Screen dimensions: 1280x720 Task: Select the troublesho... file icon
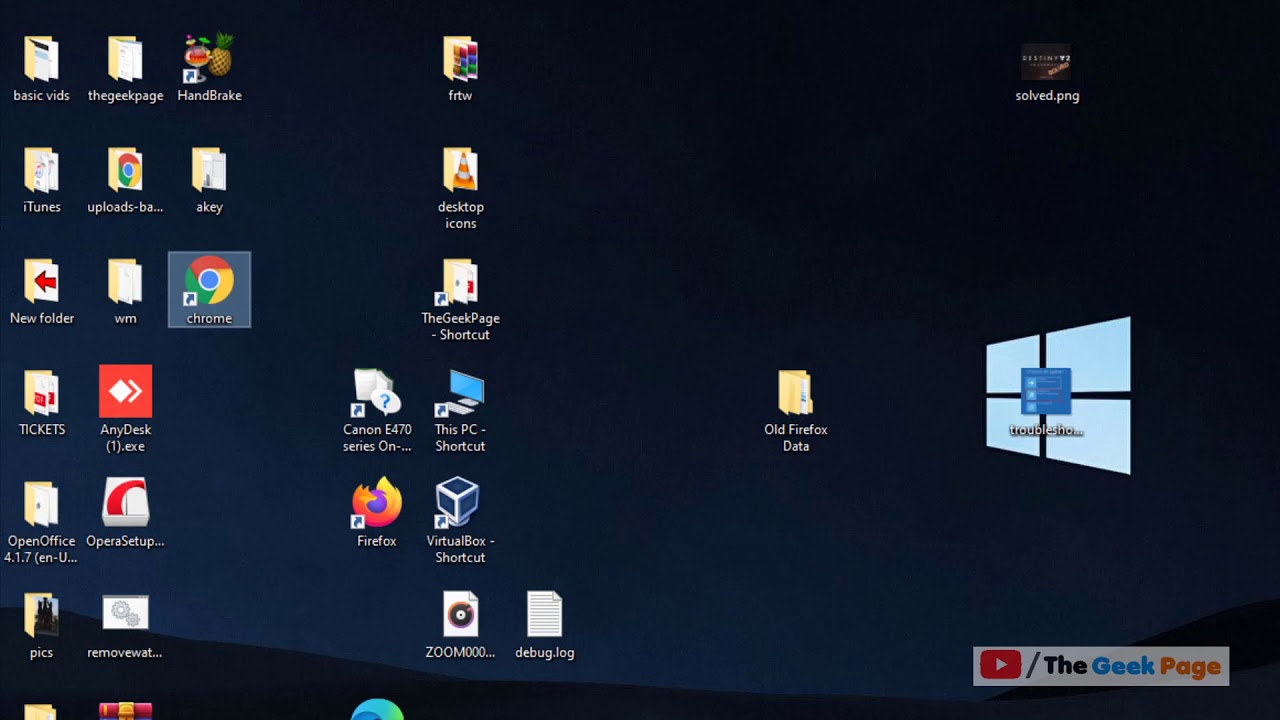[x=1047, y=391]
